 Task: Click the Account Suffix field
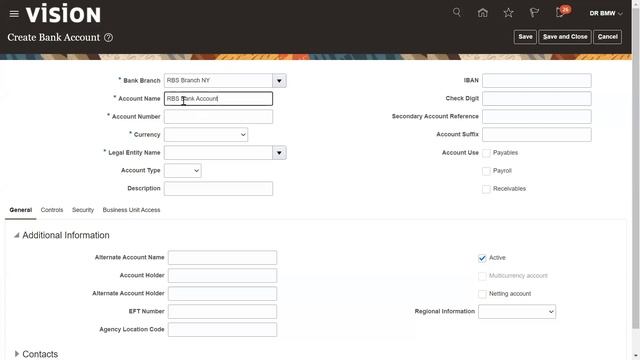[x=537, y=134]
